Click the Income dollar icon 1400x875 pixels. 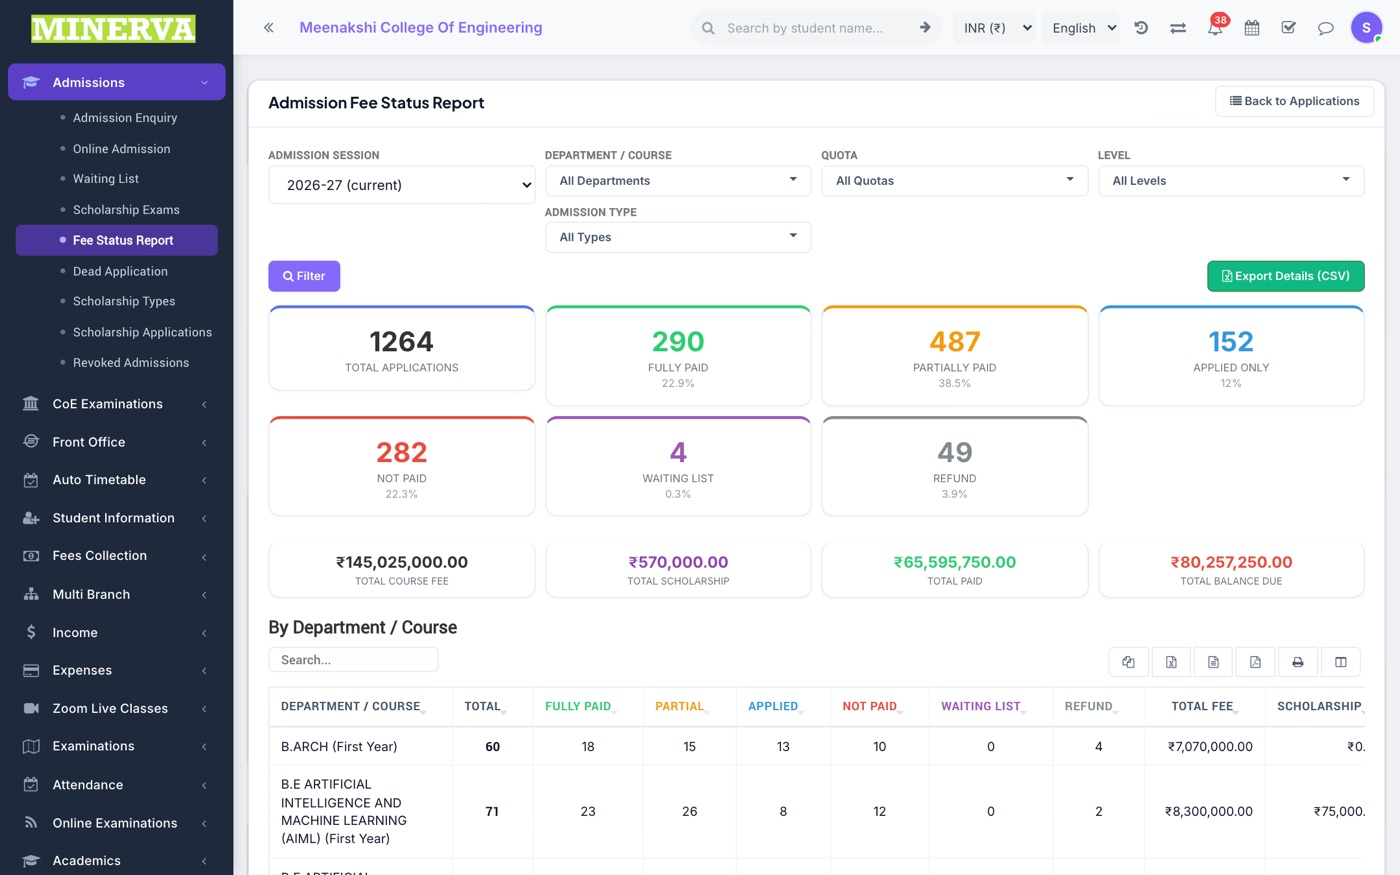tap(31, 633)
